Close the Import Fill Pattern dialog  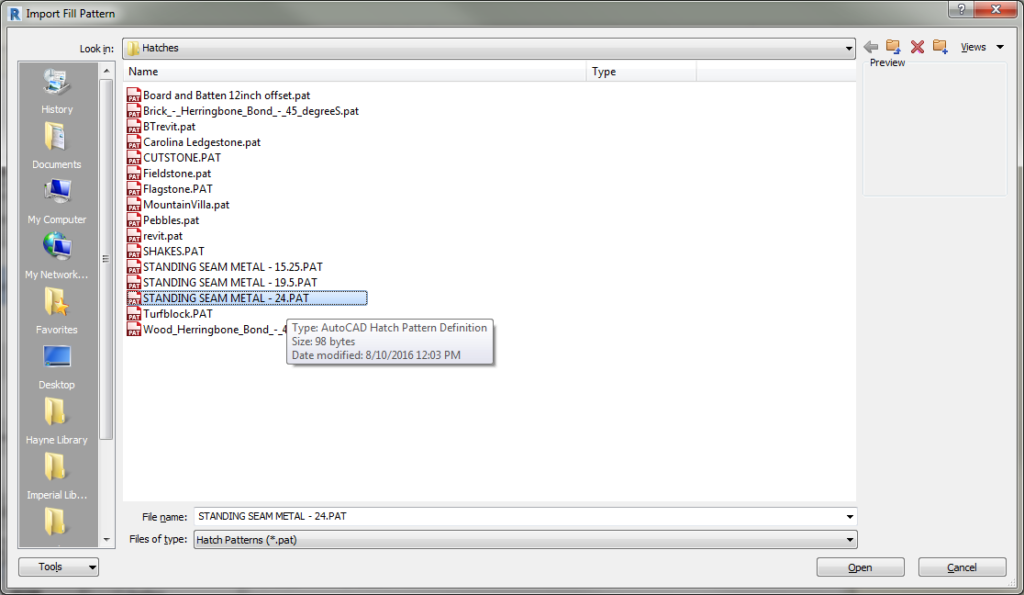pos(995,9)
